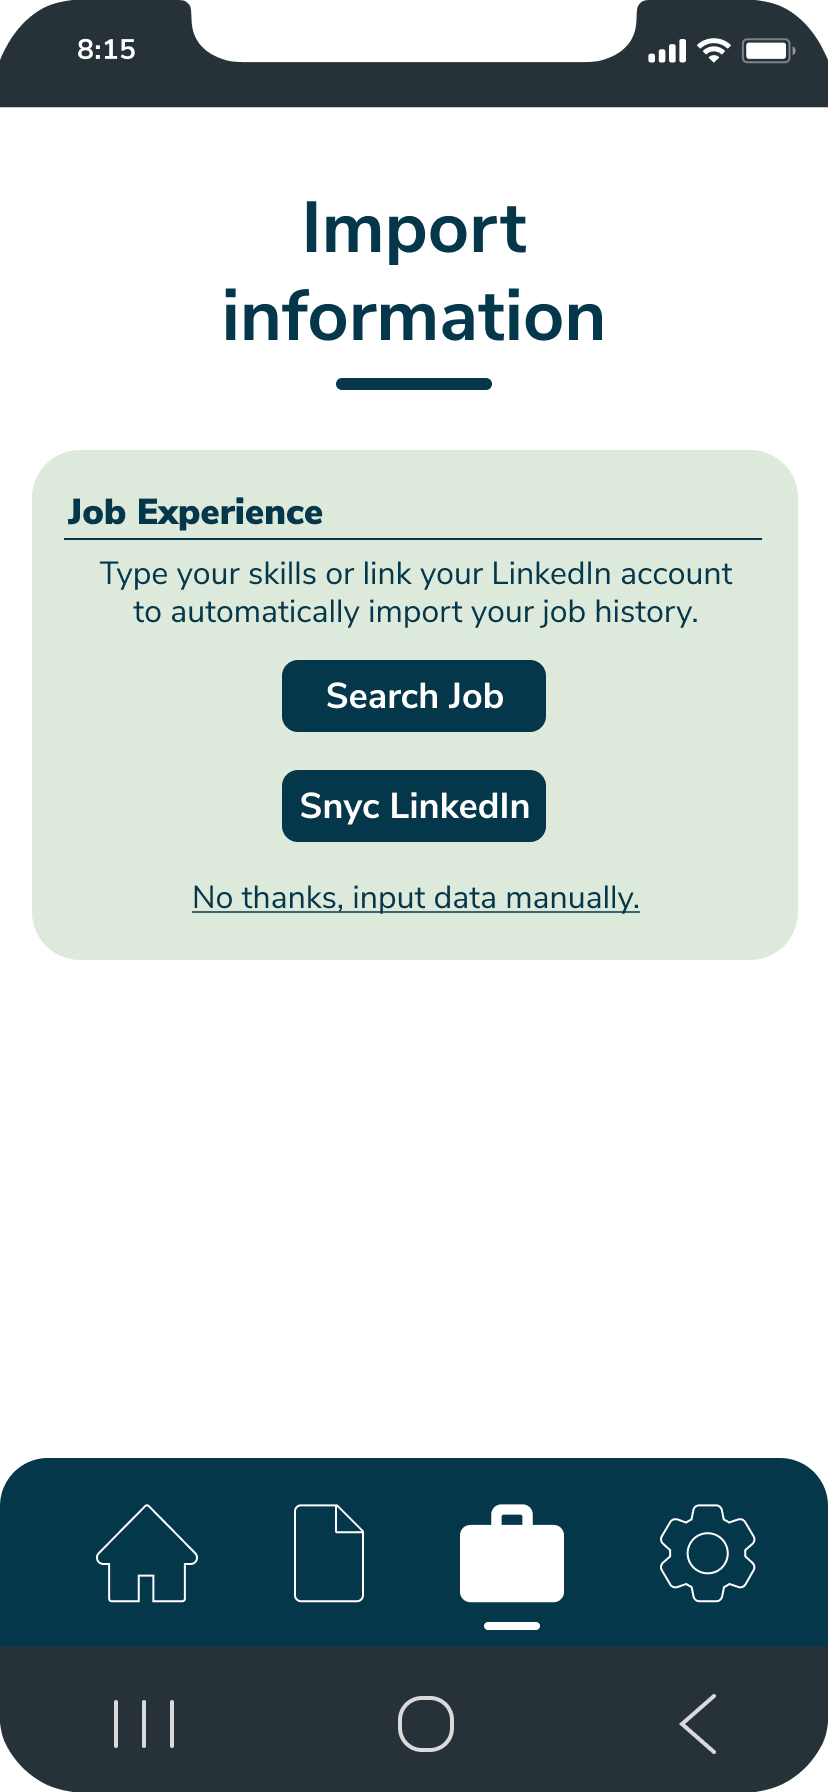Click the cellular signal bars icon
The height and width of the screenshot is (1792, 828).
coord(668,51)
